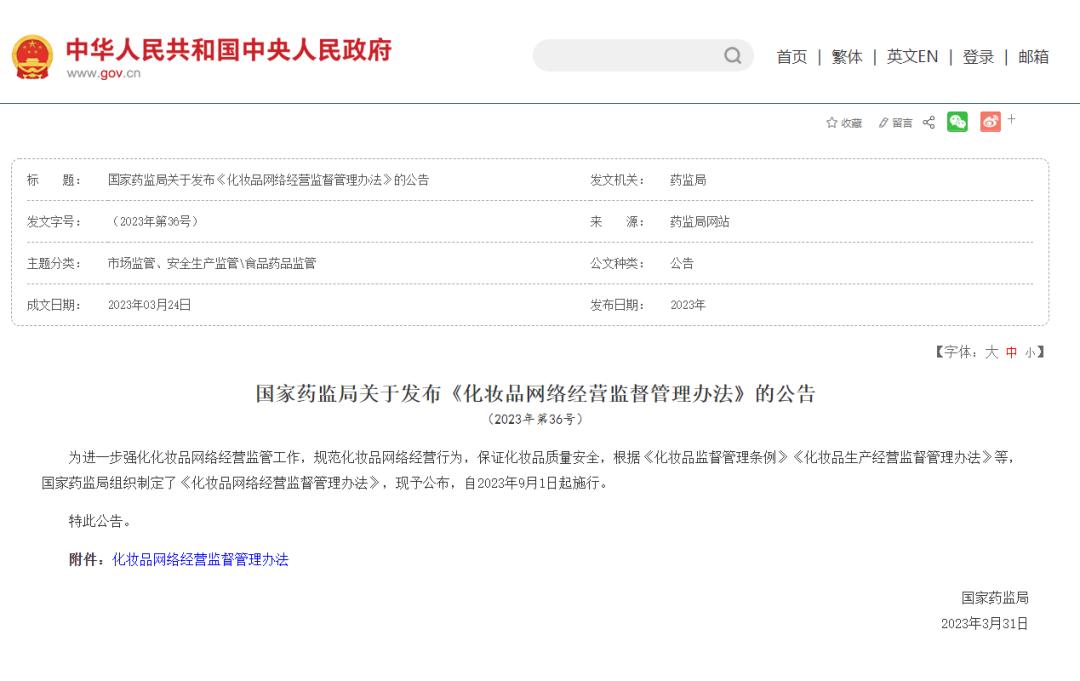Viewport: 1080px width, 681px height.
Task: Click the 登录 login link
Action: [x=978, y=57]
